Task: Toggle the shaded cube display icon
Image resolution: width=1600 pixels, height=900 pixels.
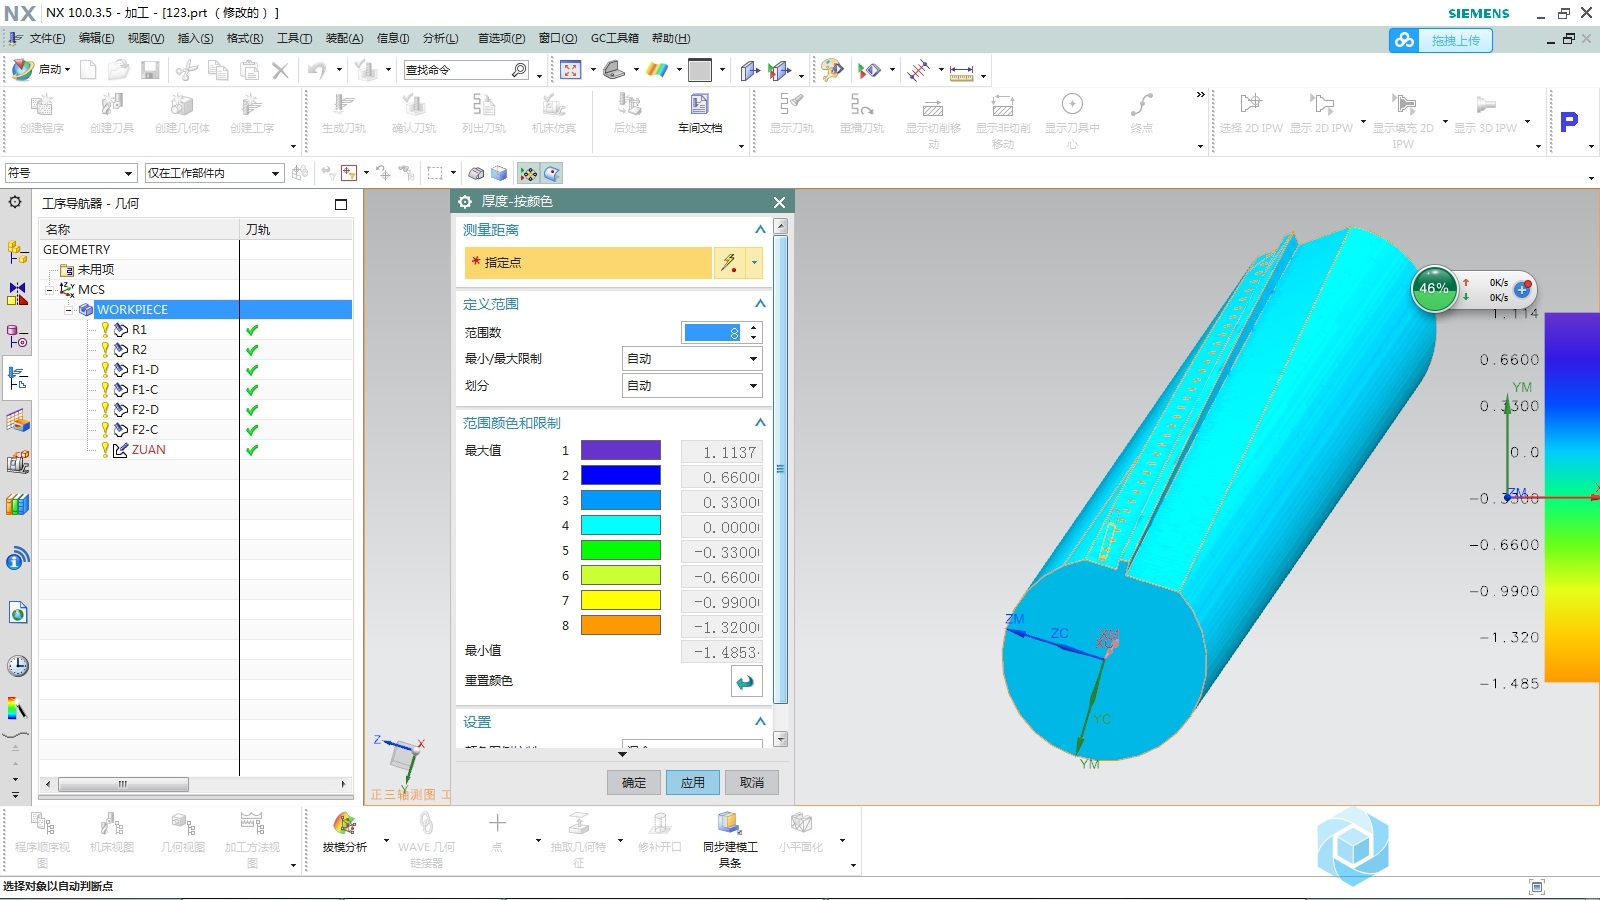Action: click(499, 173)
